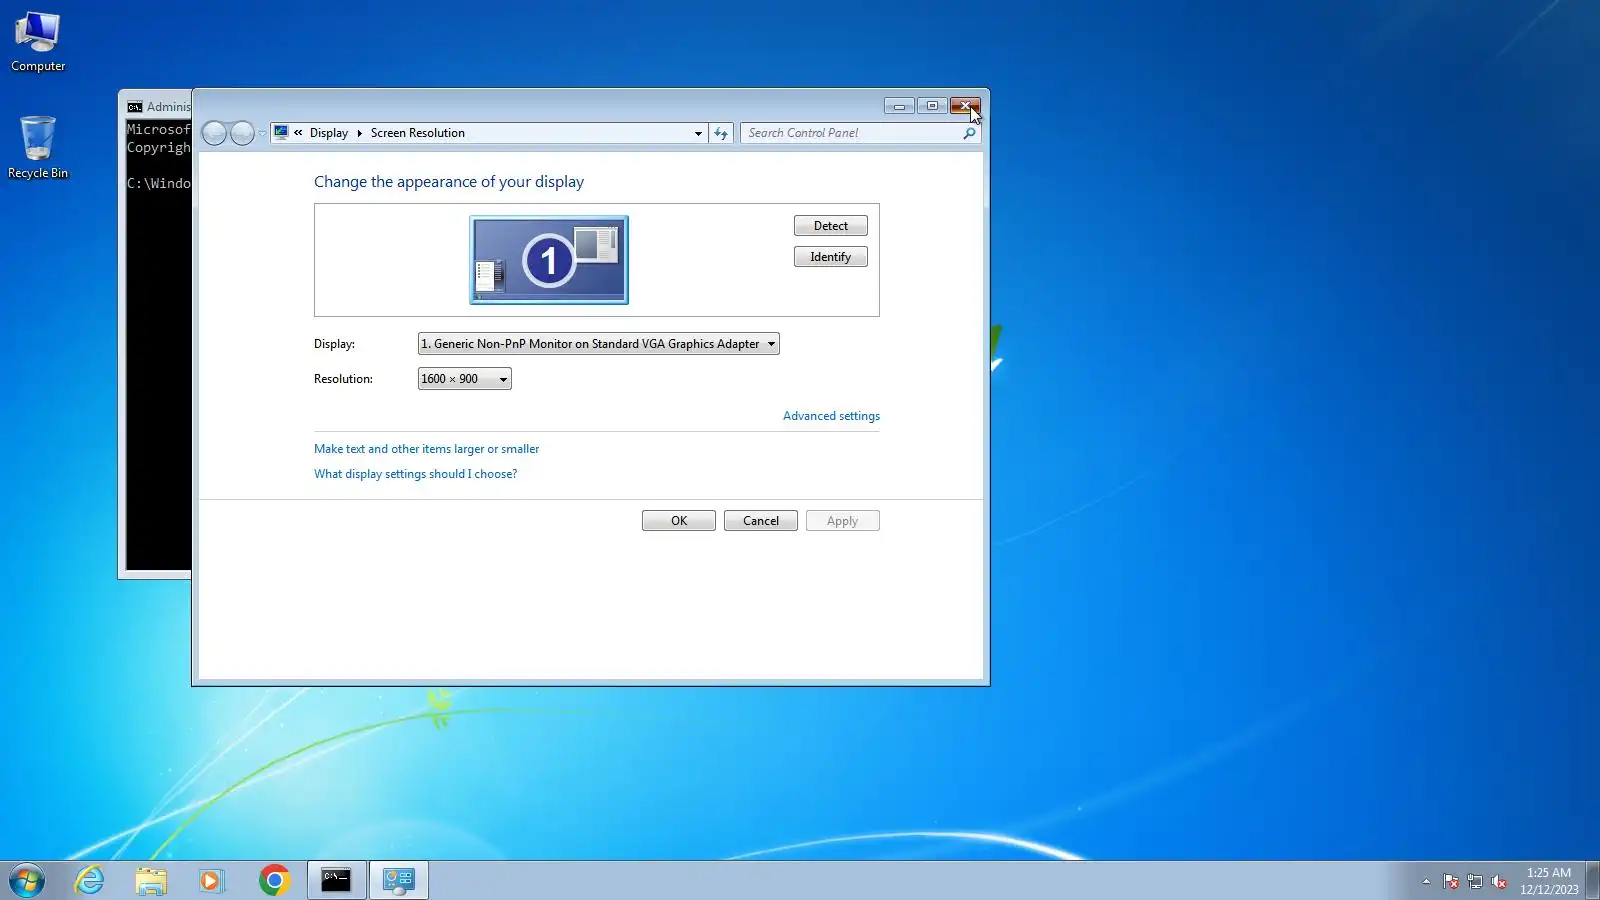
Task: Go forward with the navigation Forward arrow
Action: (x=242, y=133)
